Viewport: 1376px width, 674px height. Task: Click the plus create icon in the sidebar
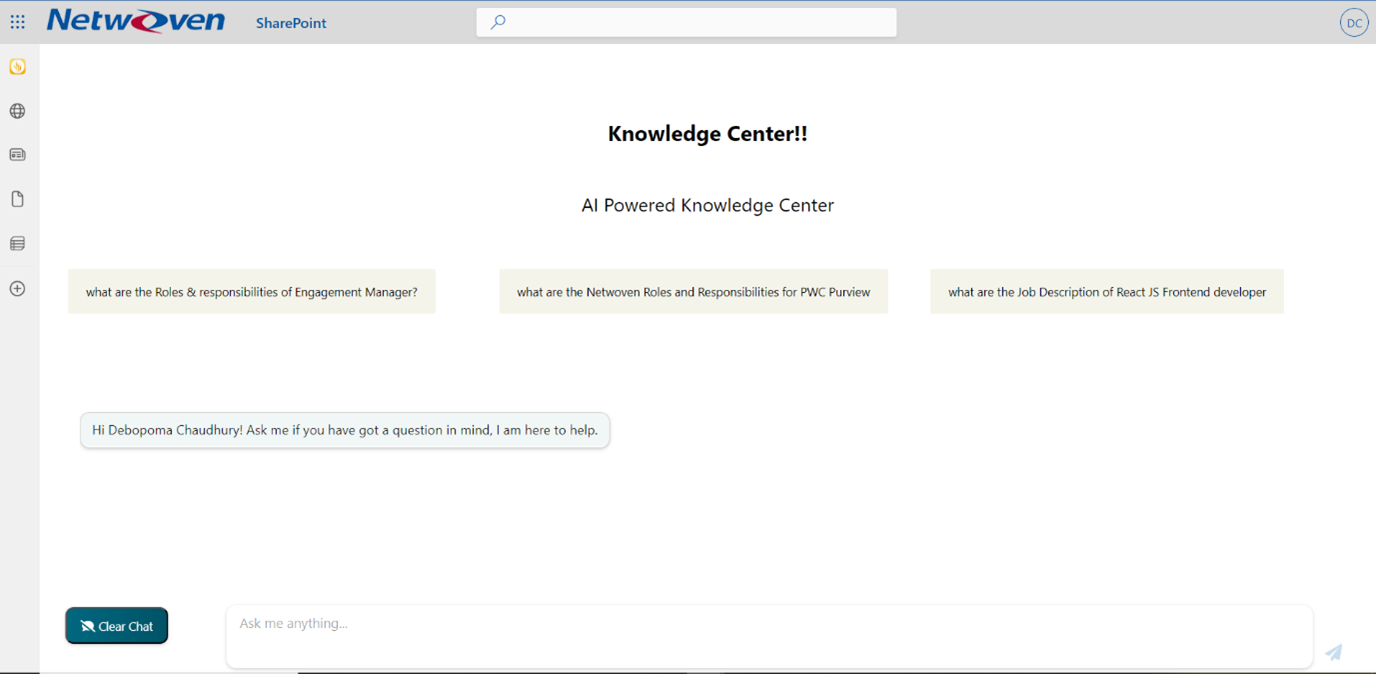coord(17,288)
